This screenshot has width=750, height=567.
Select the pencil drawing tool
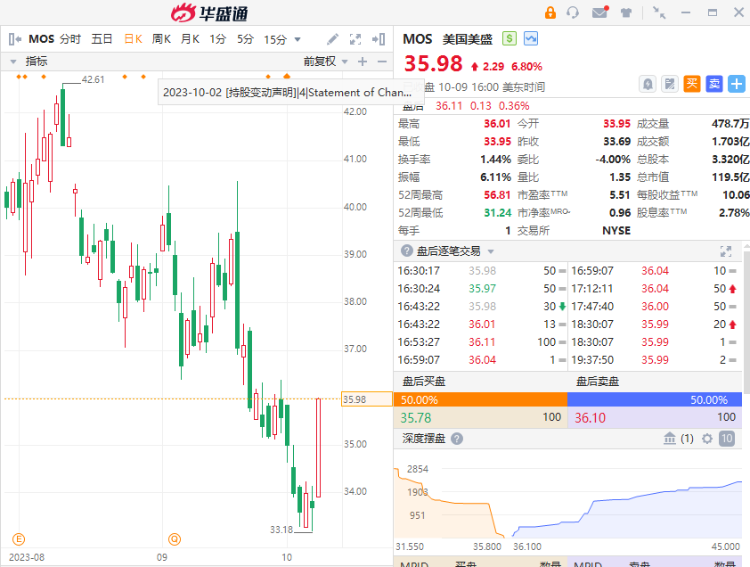tap(332, 39)
